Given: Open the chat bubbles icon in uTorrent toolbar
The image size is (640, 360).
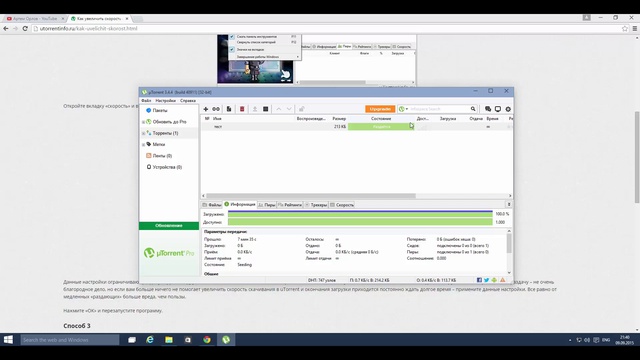Looking at the screenshot, I should coord(488,109).
